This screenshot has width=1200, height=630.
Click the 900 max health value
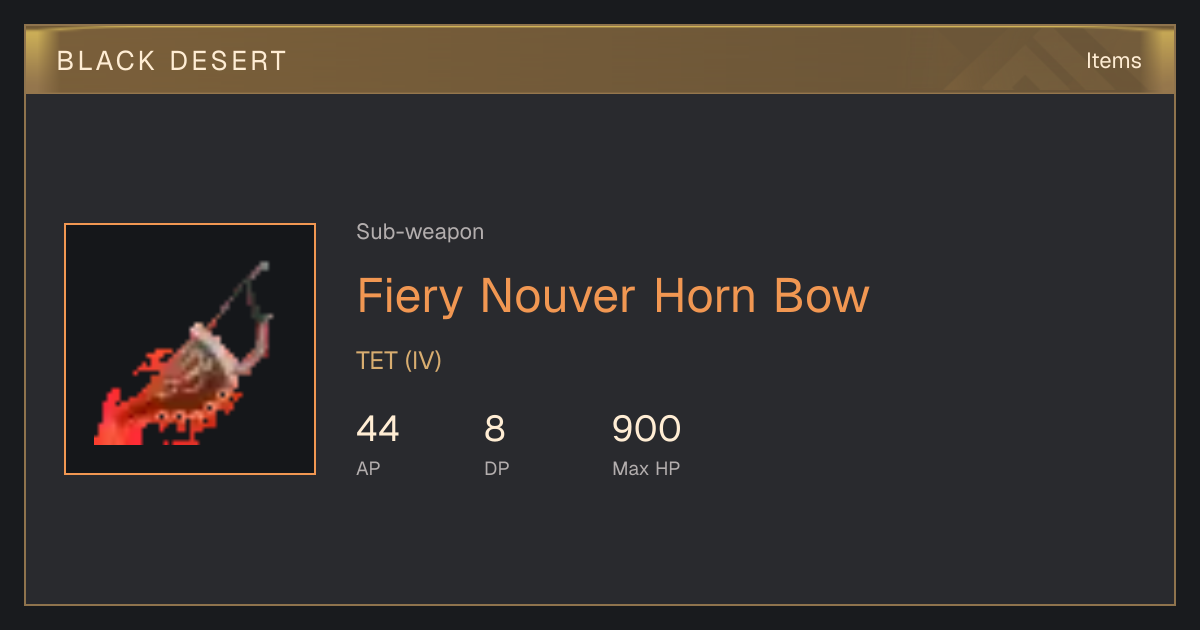click(647, 429)
